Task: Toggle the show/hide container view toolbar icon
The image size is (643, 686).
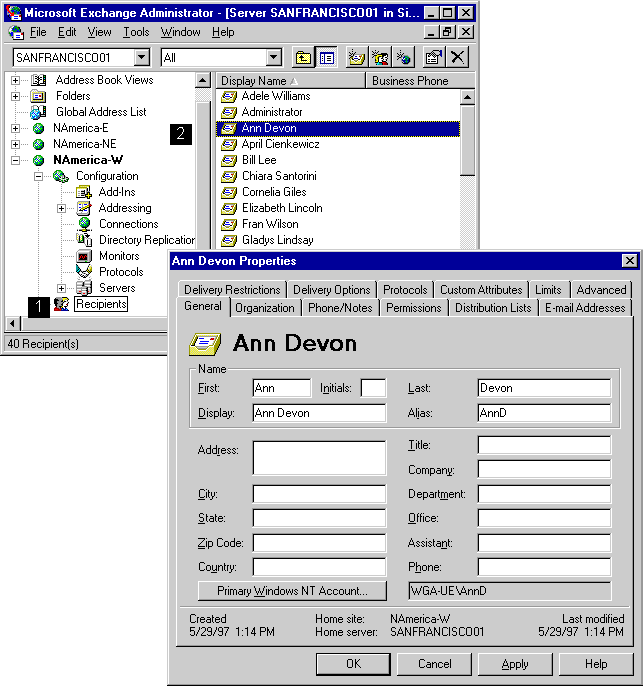Action: tap(326, 57)
